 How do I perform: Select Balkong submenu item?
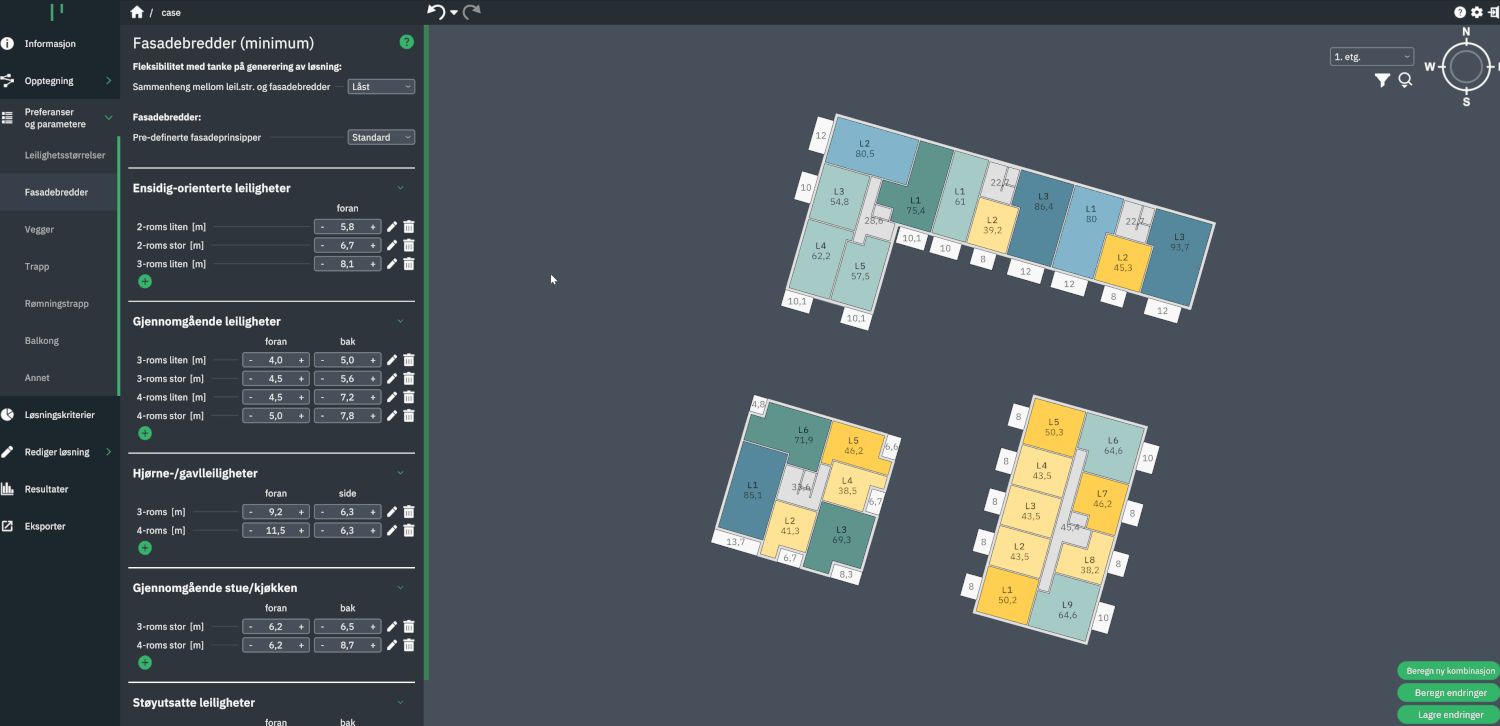(x=42, y=340)
